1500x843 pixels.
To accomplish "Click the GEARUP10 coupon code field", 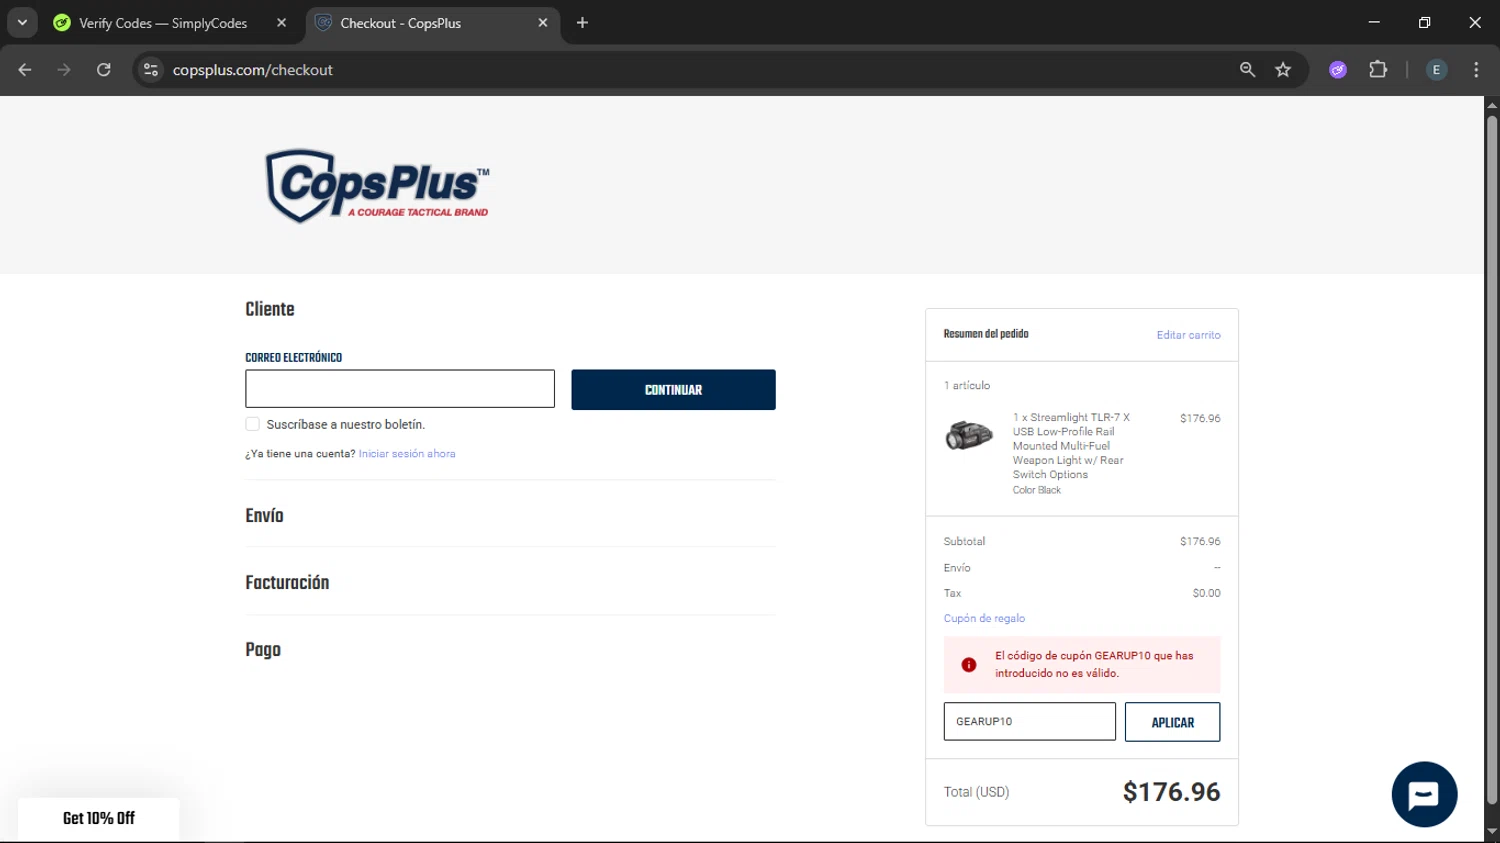I will 1029,721.
